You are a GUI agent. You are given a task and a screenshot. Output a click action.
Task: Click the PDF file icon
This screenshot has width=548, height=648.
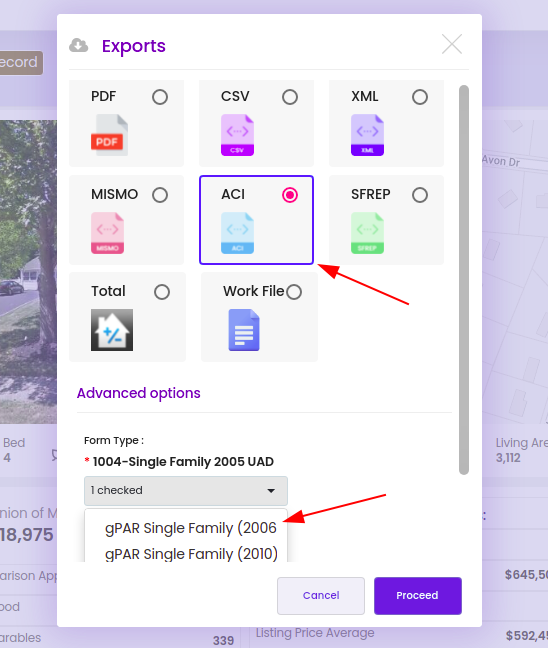(x=110, y=135)
